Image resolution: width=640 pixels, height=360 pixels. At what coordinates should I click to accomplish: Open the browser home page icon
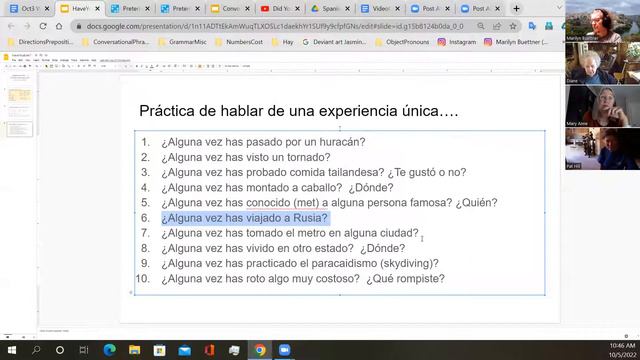click(59, 26)
